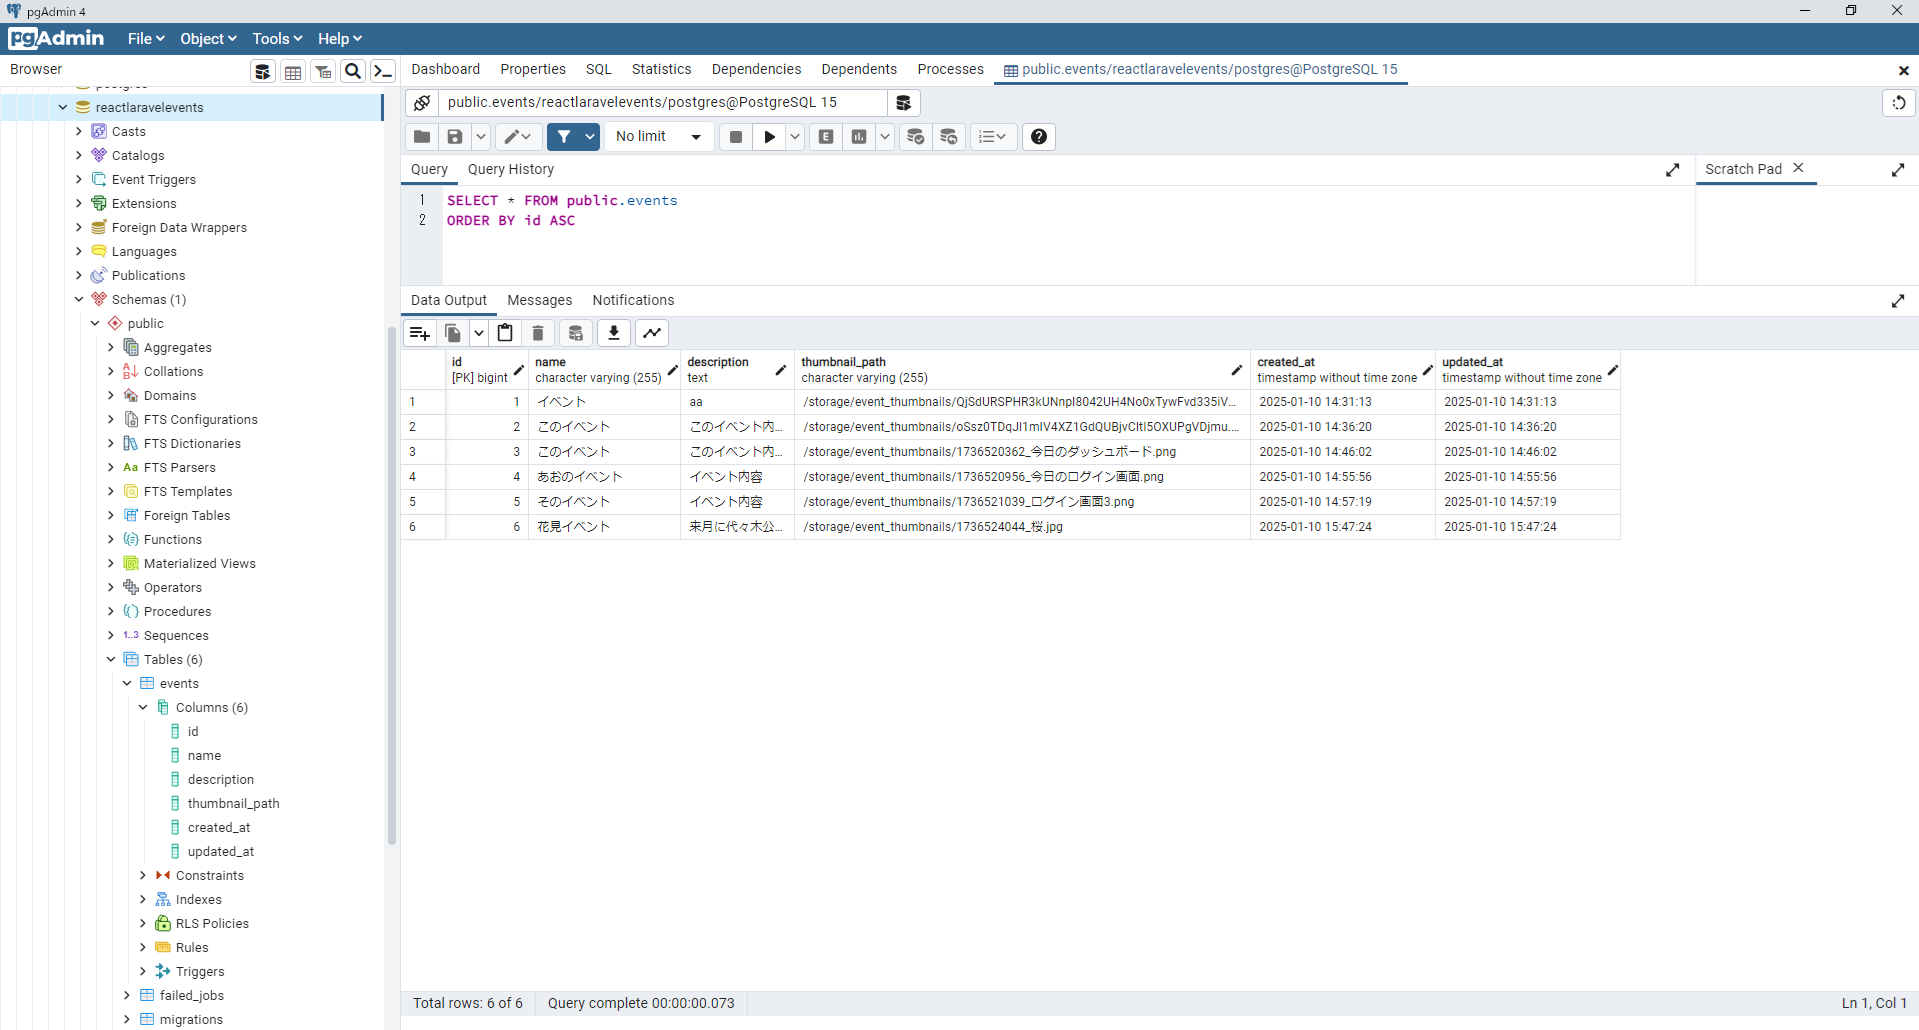This screenshot has width=1919, height=1030.
Task: Open the No limit rows dropdown
Action: click(x=659, y=137)
